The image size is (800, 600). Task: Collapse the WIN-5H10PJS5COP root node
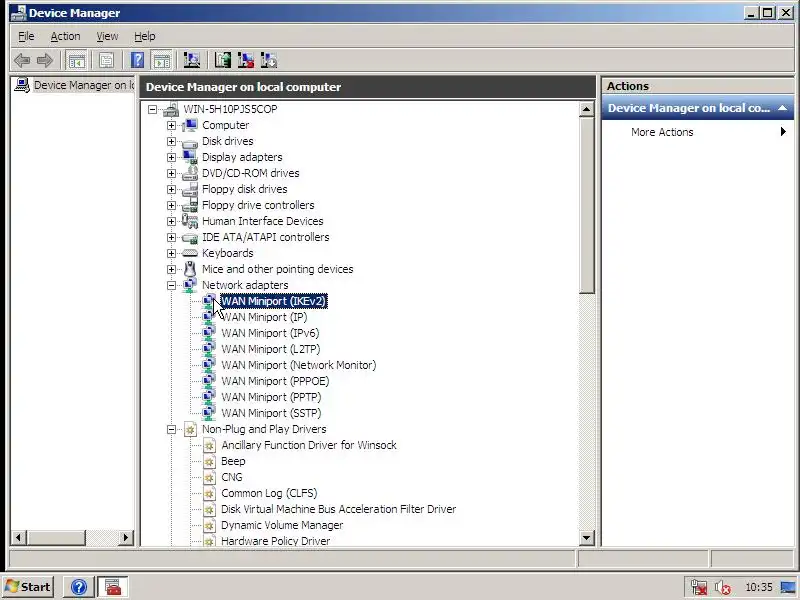click(152, 109)
